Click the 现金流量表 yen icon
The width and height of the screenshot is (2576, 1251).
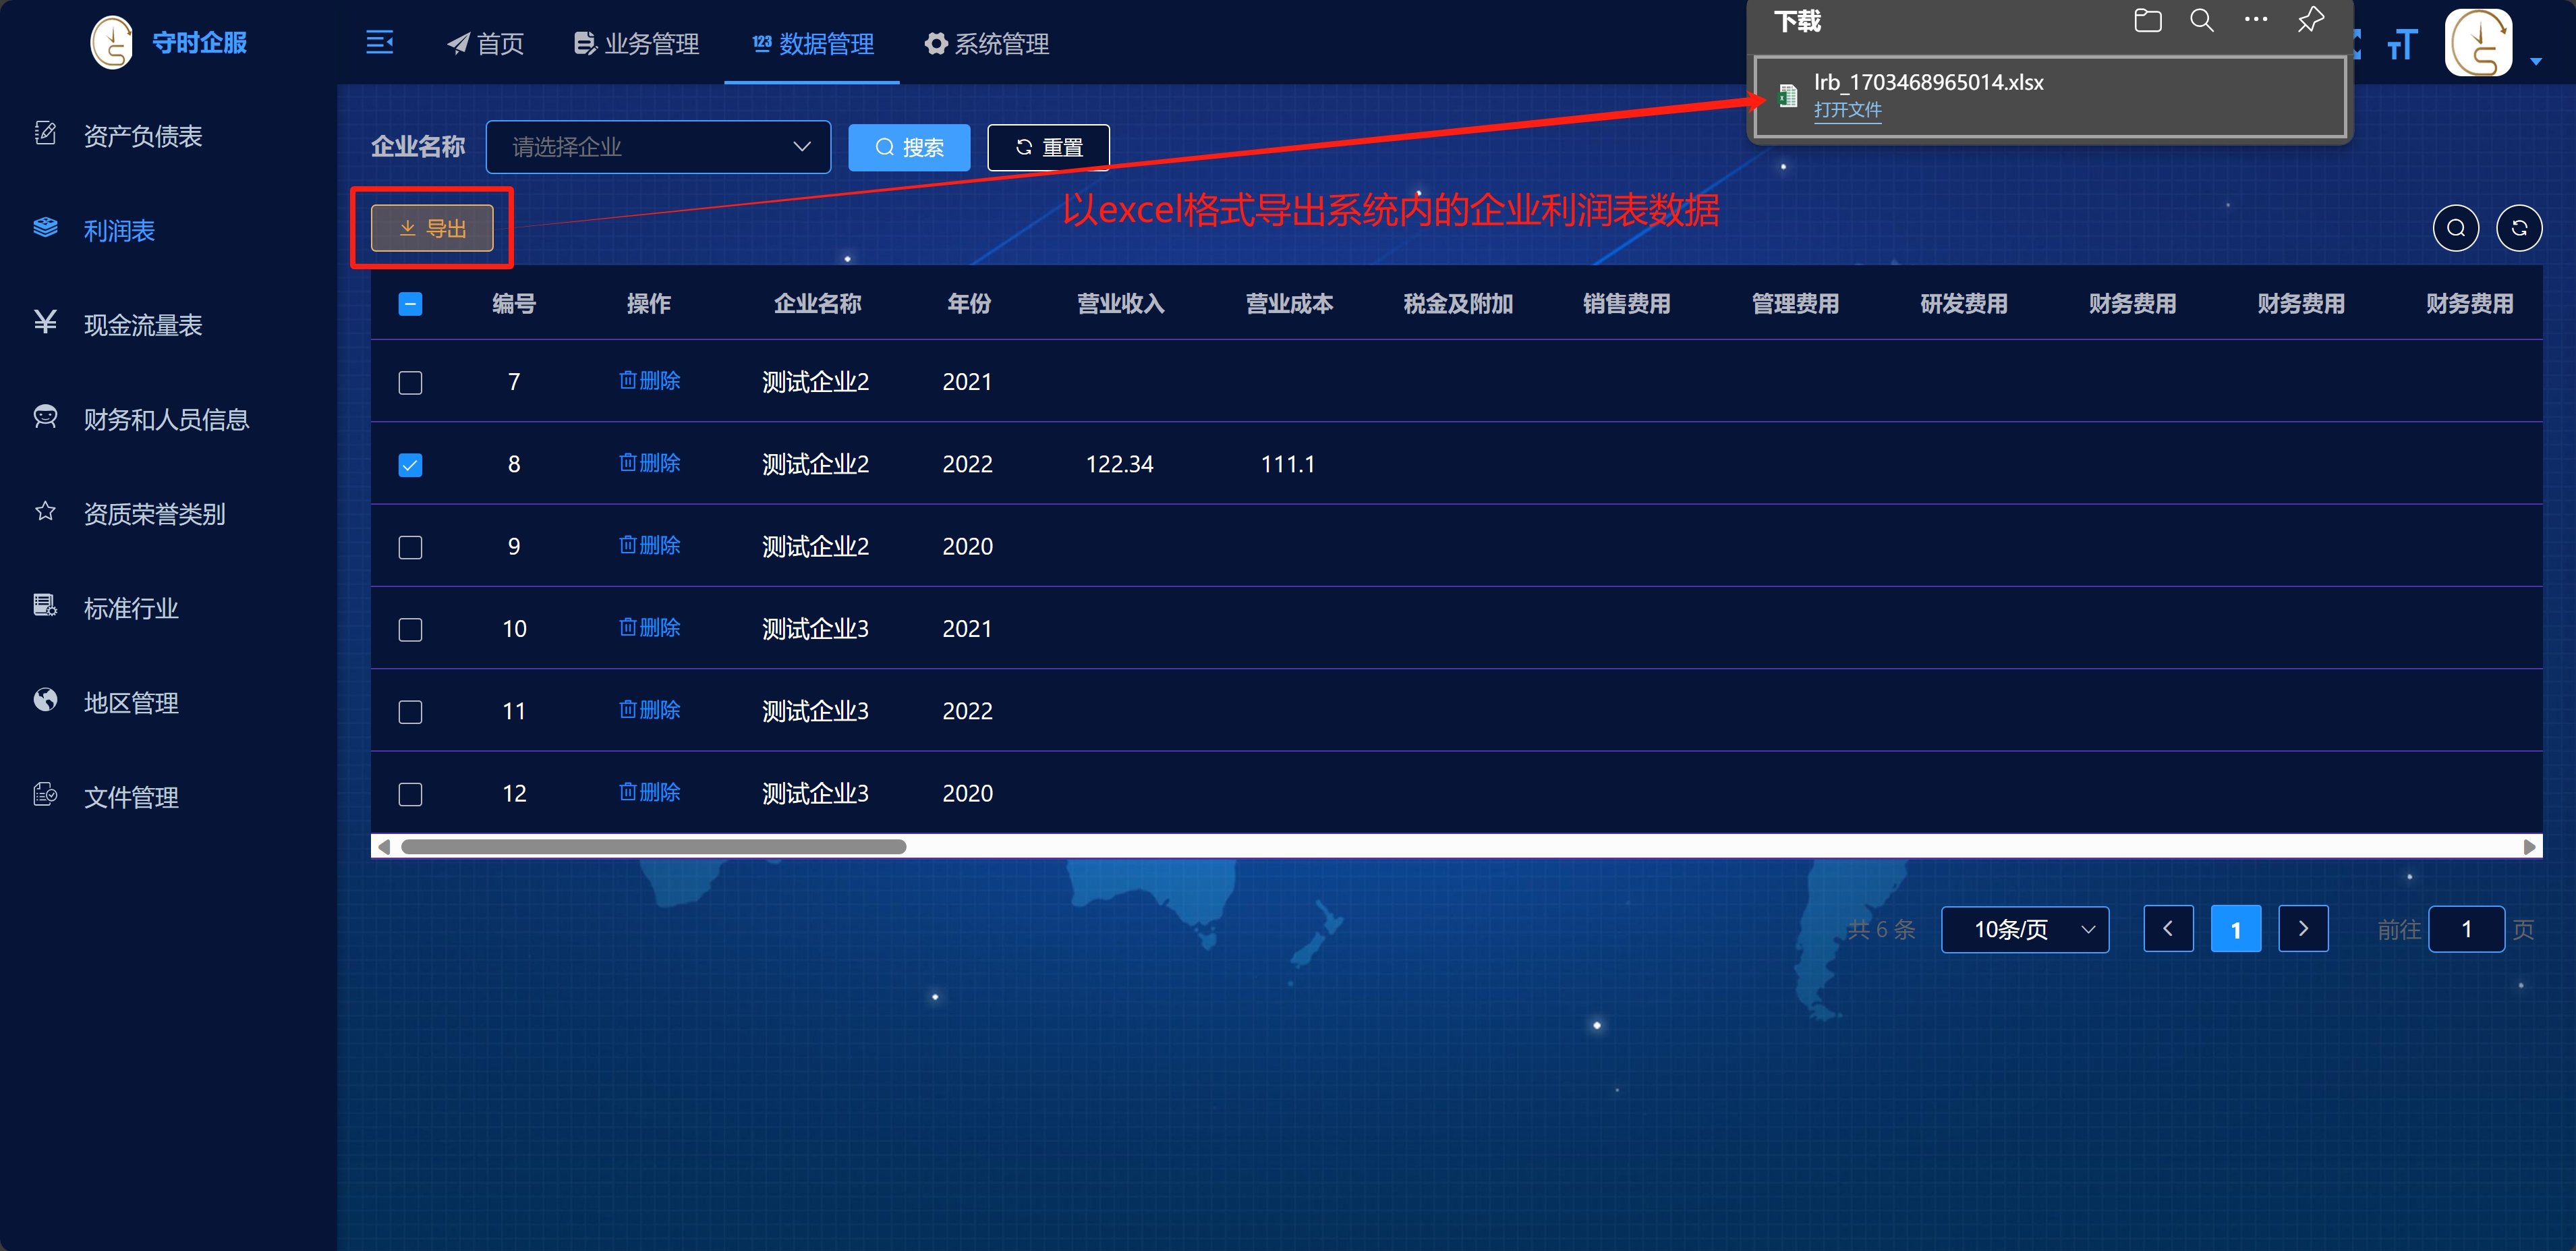pyautogui.click(x=45, y=322)
